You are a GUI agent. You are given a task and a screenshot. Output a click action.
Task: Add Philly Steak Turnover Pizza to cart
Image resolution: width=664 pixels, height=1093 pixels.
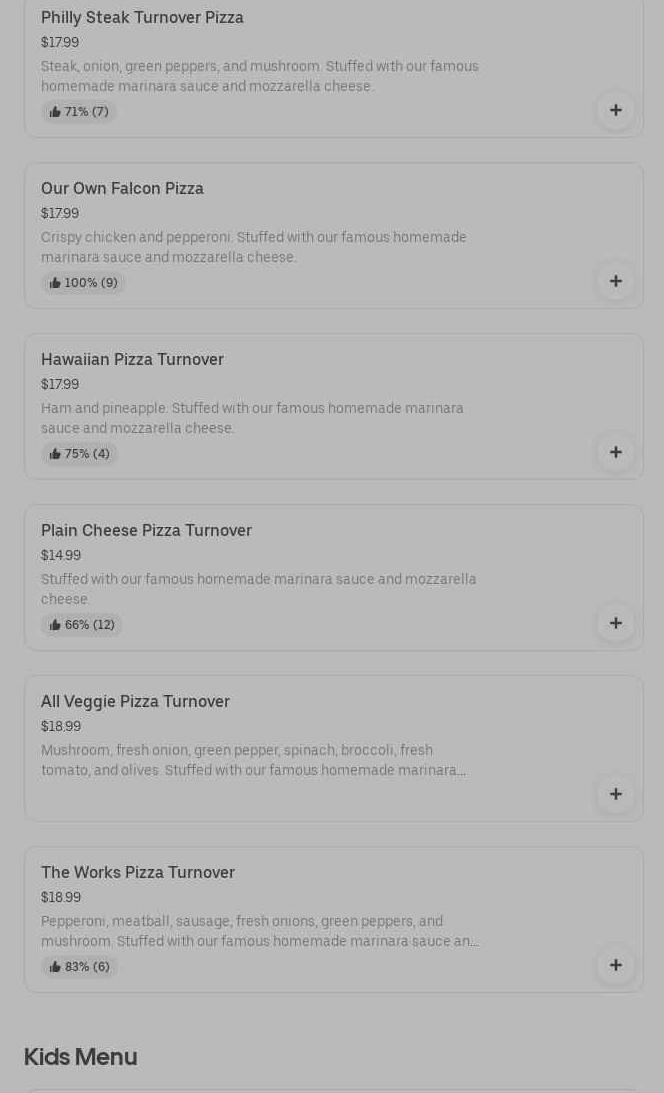pyautogui.click(x=615, y=110)
